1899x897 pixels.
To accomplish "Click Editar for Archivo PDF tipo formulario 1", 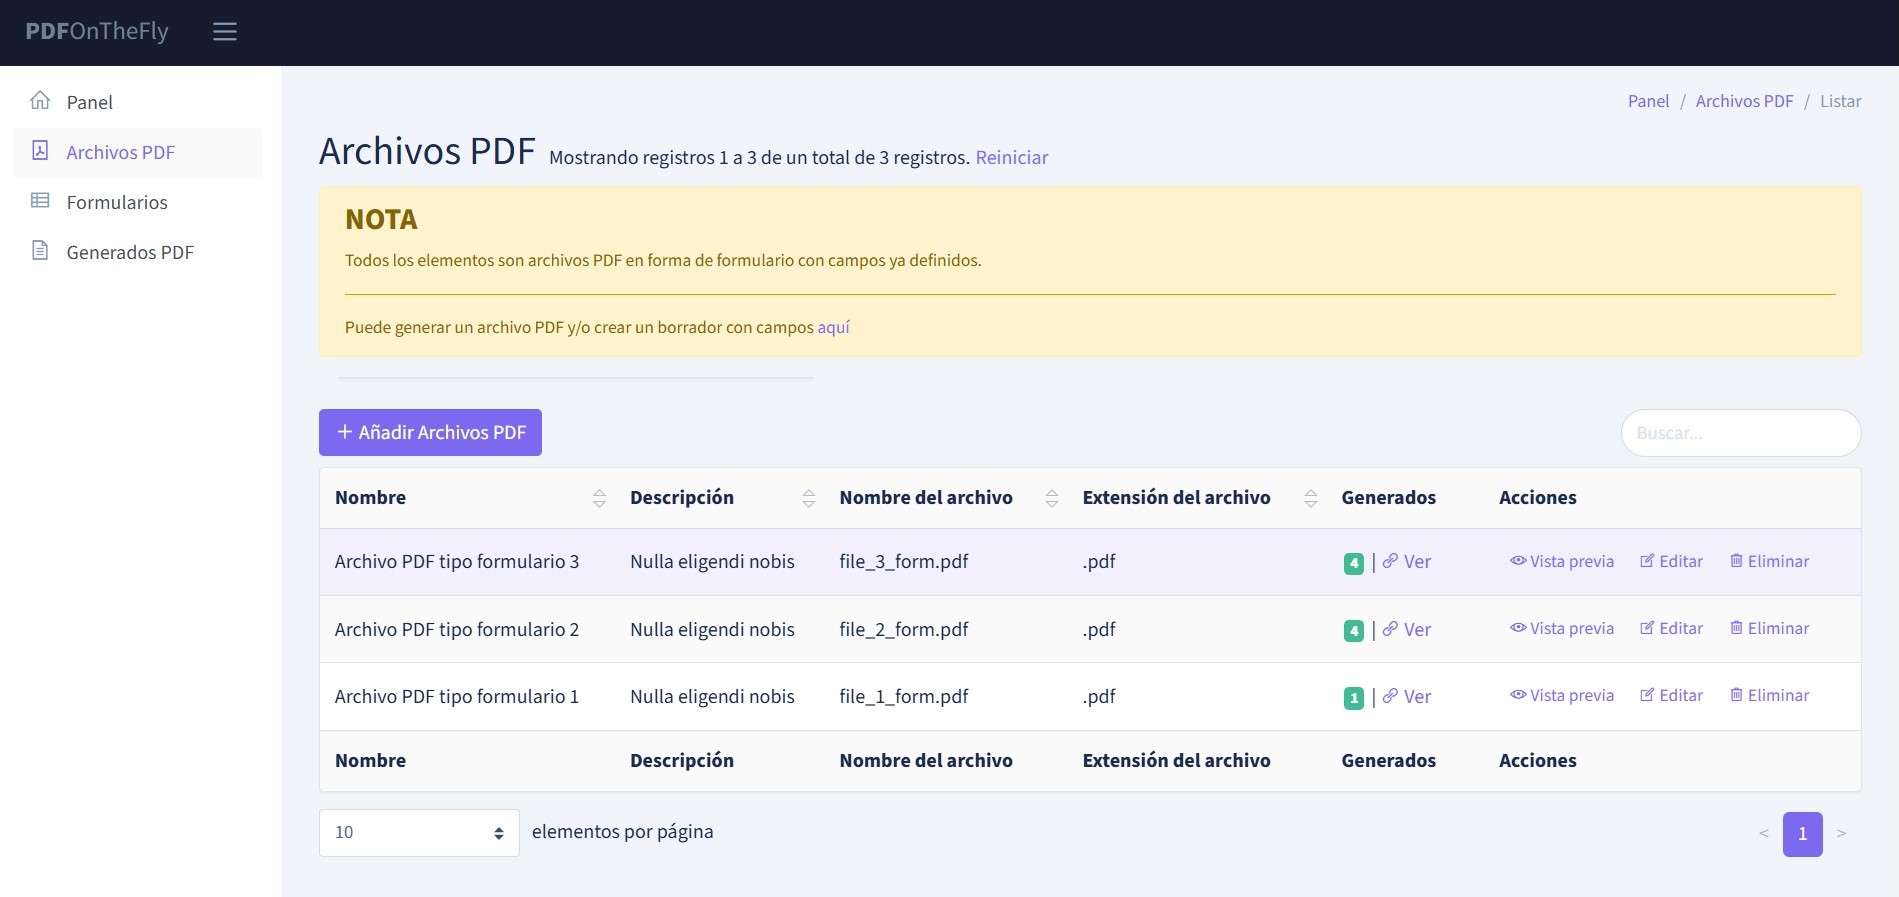I will pos(1671,695).
